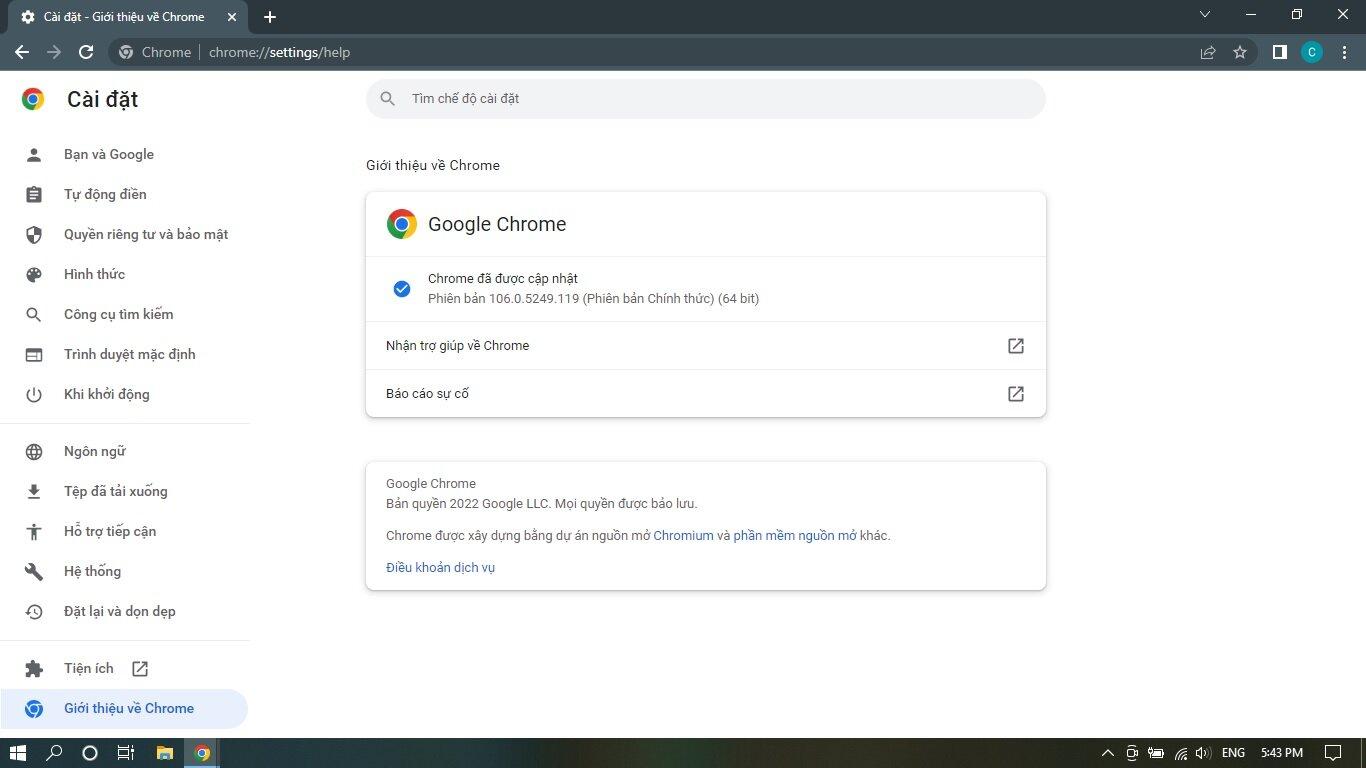Open Công cụ tìm kiếm settings
Image resolution: width=1366 pixels, height=768 pixels.
coord(119,314)
